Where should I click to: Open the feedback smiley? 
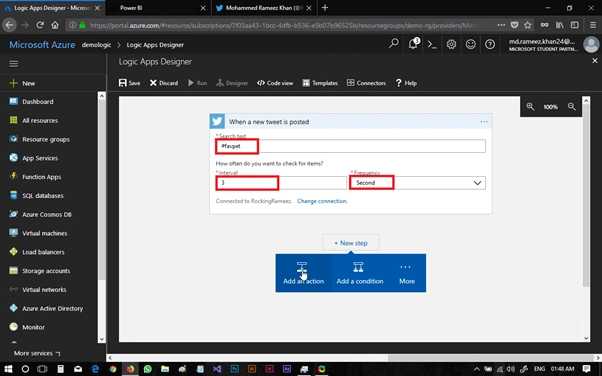coord(471,44)
